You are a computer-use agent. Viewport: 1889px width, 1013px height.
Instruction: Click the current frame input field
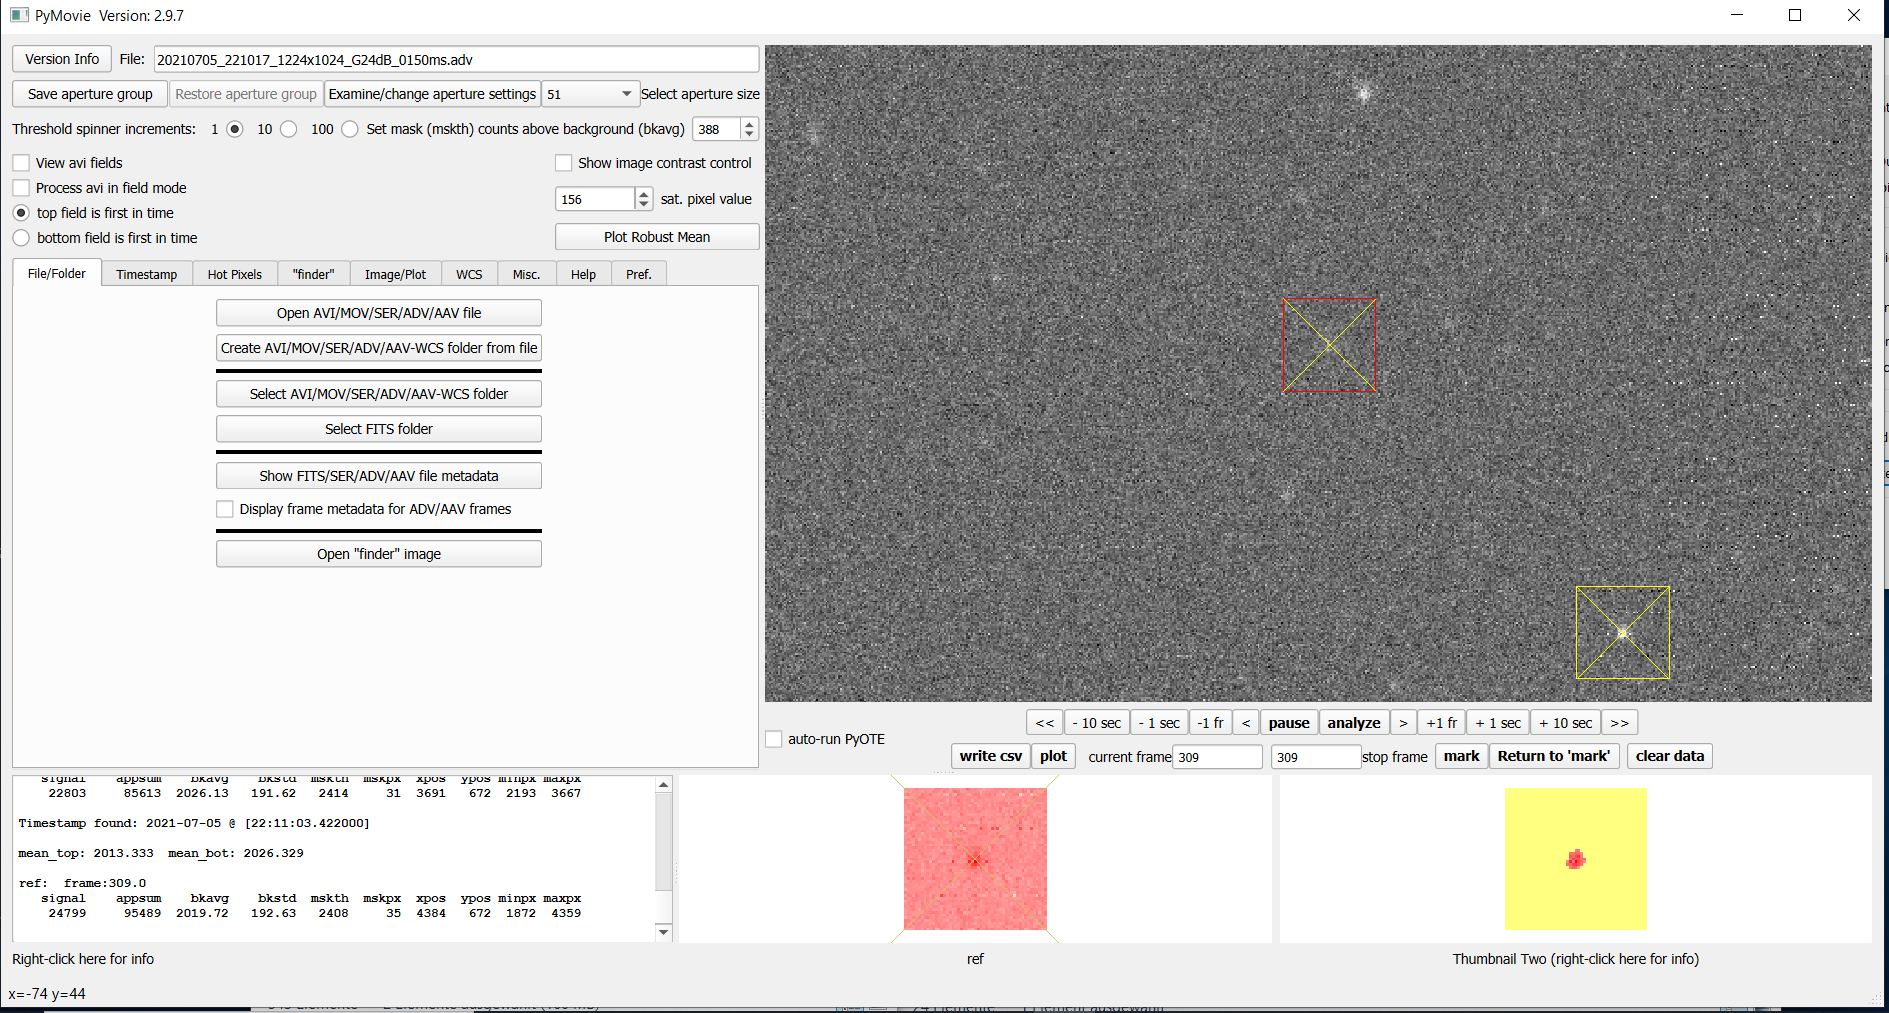click(x=1216, y=757)
